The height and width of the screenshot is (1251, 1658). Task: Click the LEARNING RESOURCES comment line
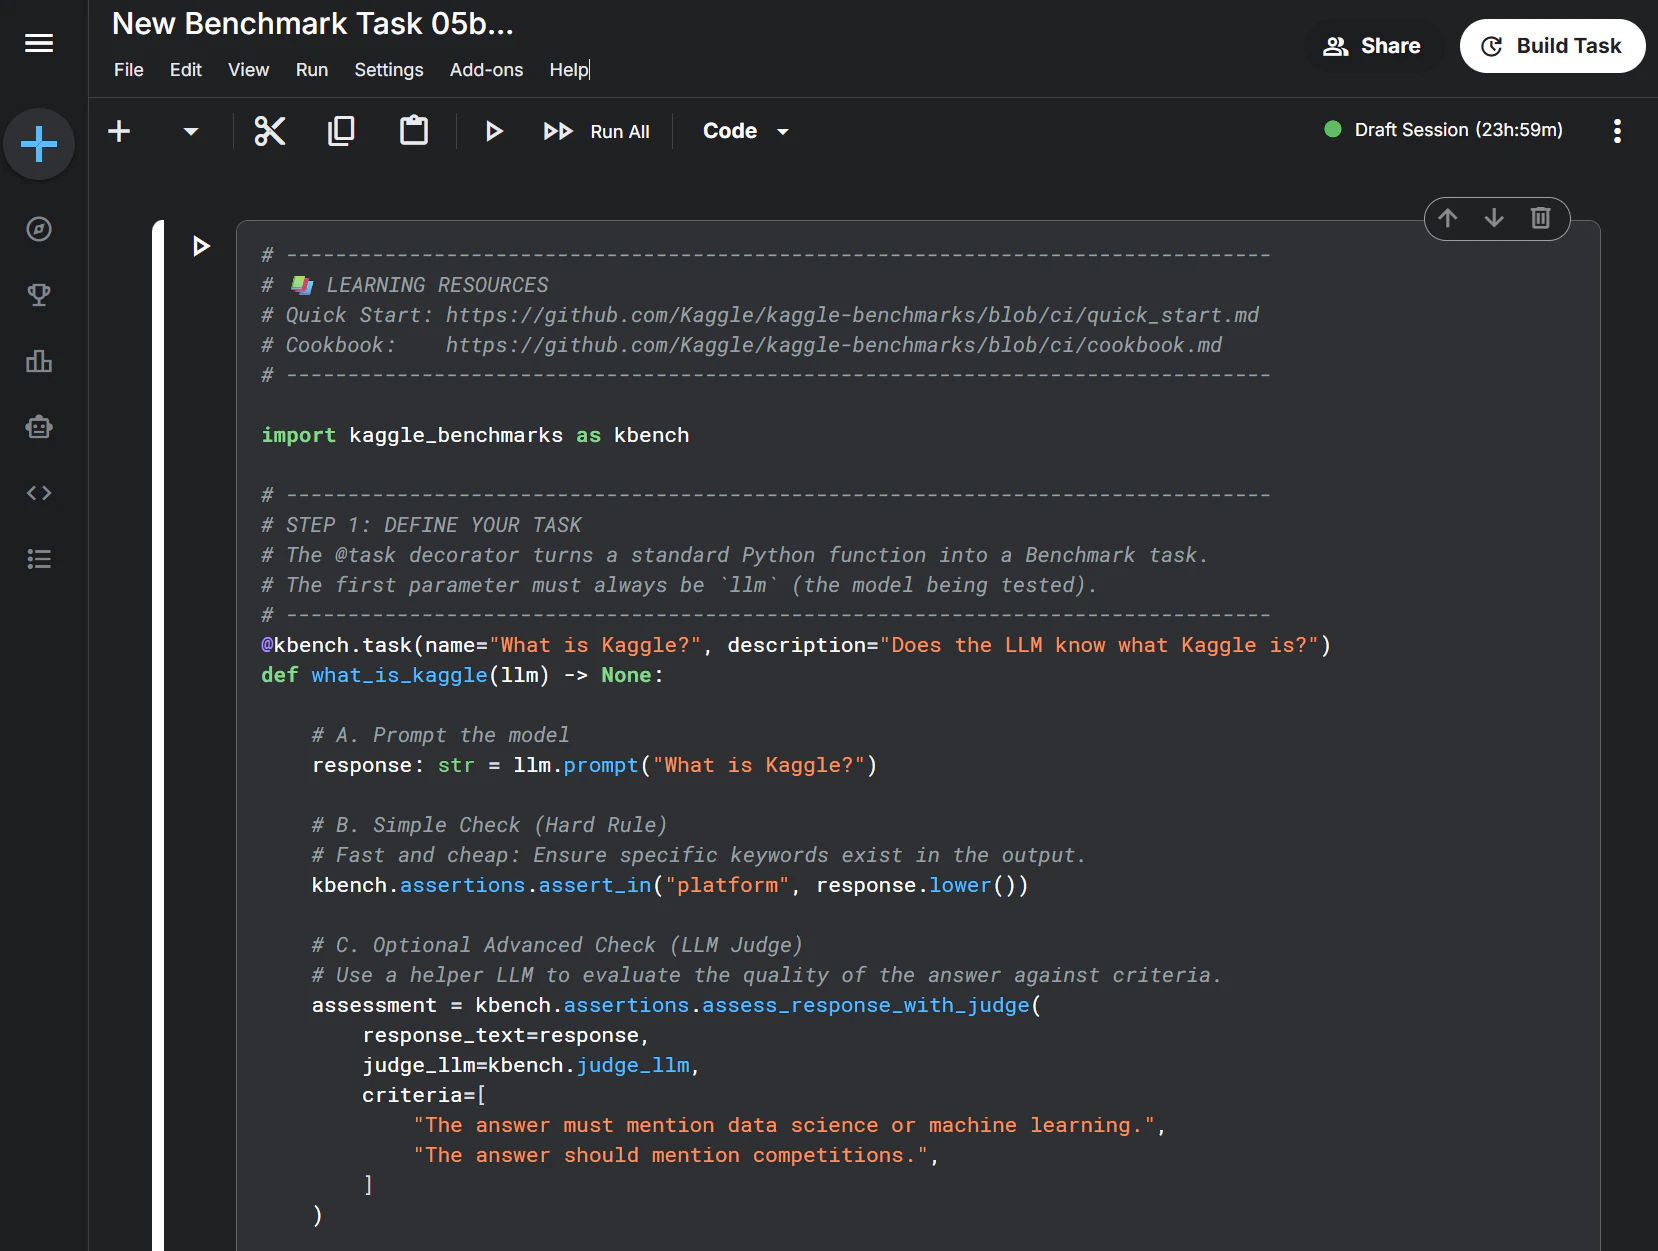pyautogui.click(x=405, y=285)
